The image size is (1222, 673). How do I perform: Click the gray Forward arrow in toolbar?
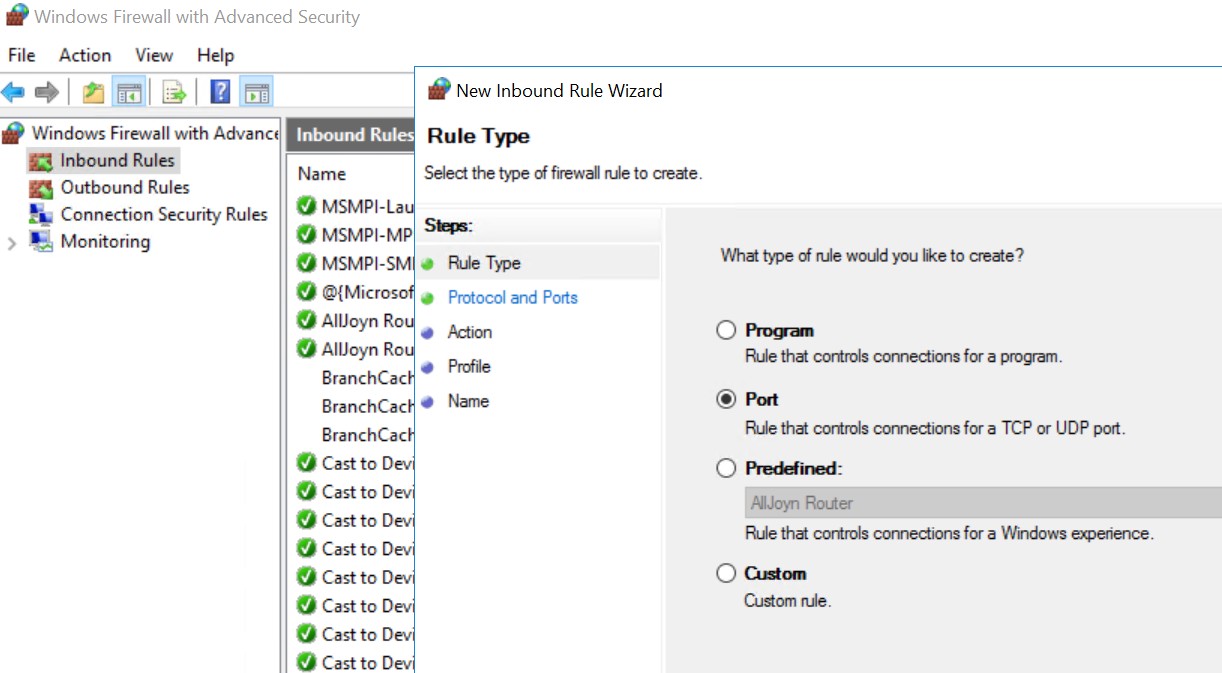coord(47,93)
